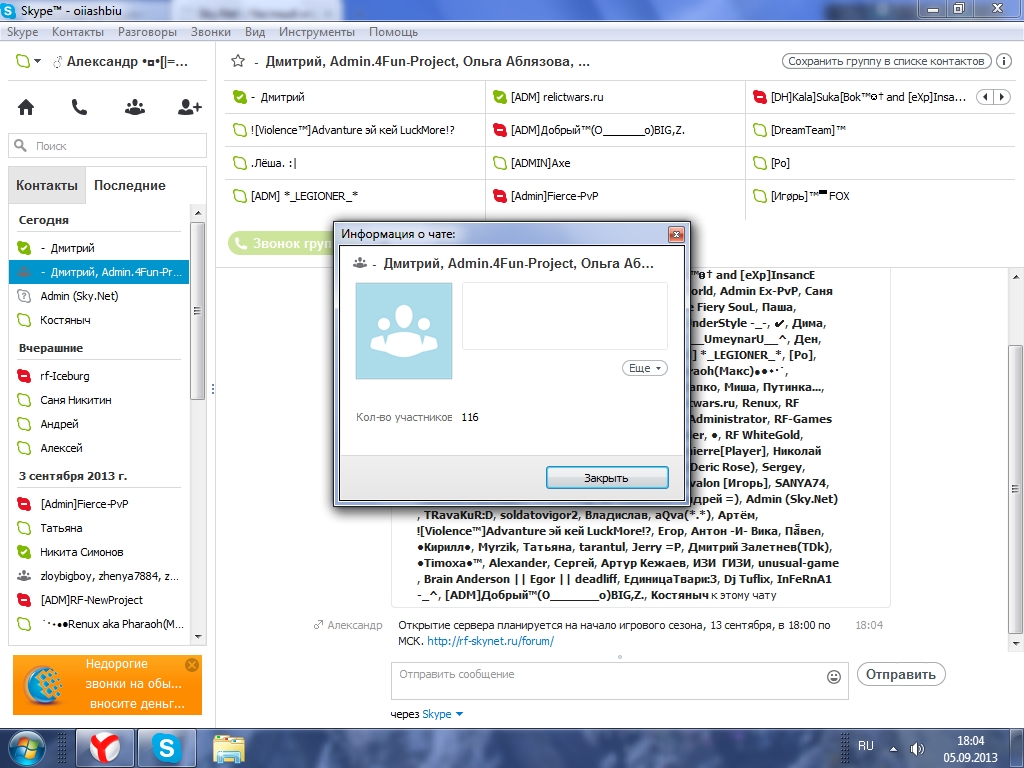Click the Skype taskbar icon

coord(167,748)
